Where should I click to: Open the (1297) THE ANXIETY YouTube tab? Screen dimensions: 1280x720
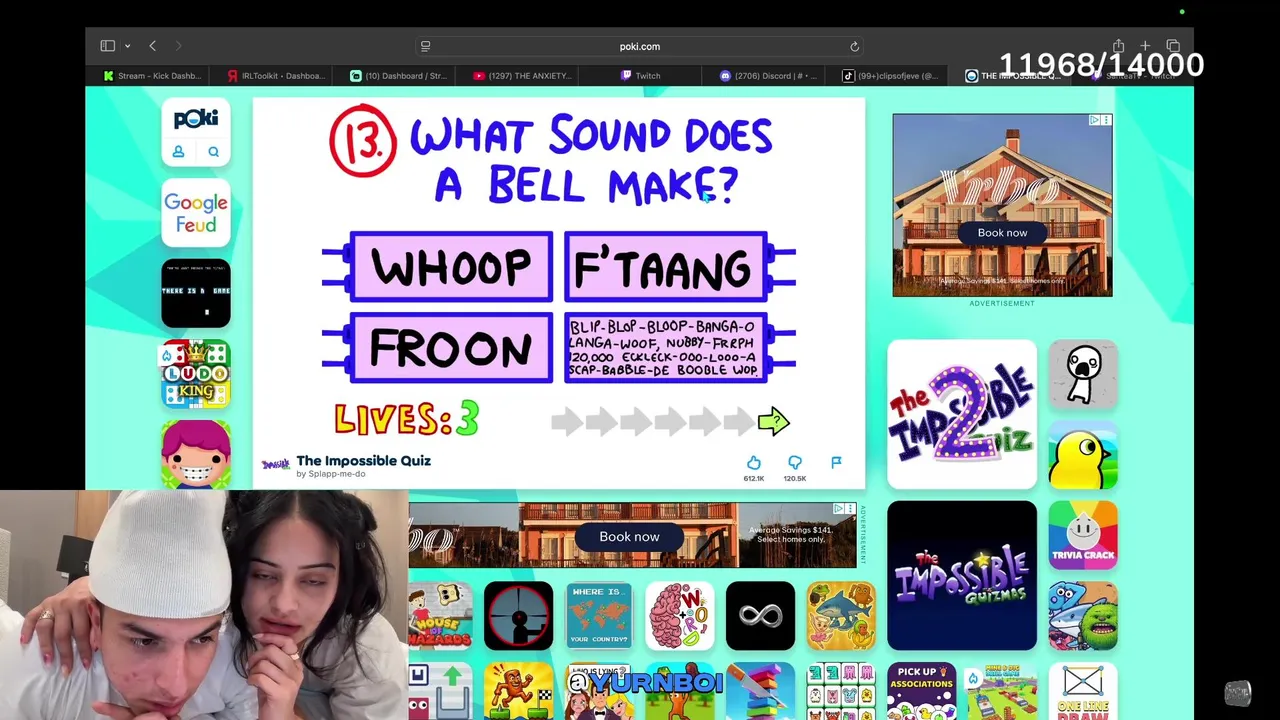(523, 76)
